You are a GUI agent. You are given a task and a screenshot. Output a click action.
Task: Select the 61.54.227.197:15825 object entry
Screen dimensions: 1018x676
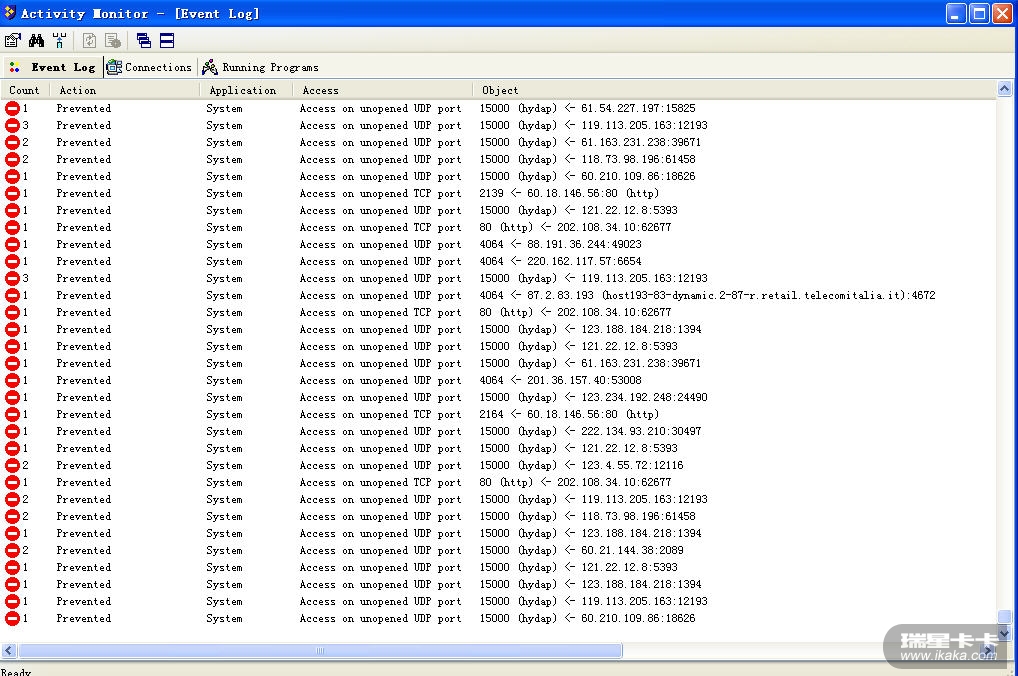tap(588, 108)
